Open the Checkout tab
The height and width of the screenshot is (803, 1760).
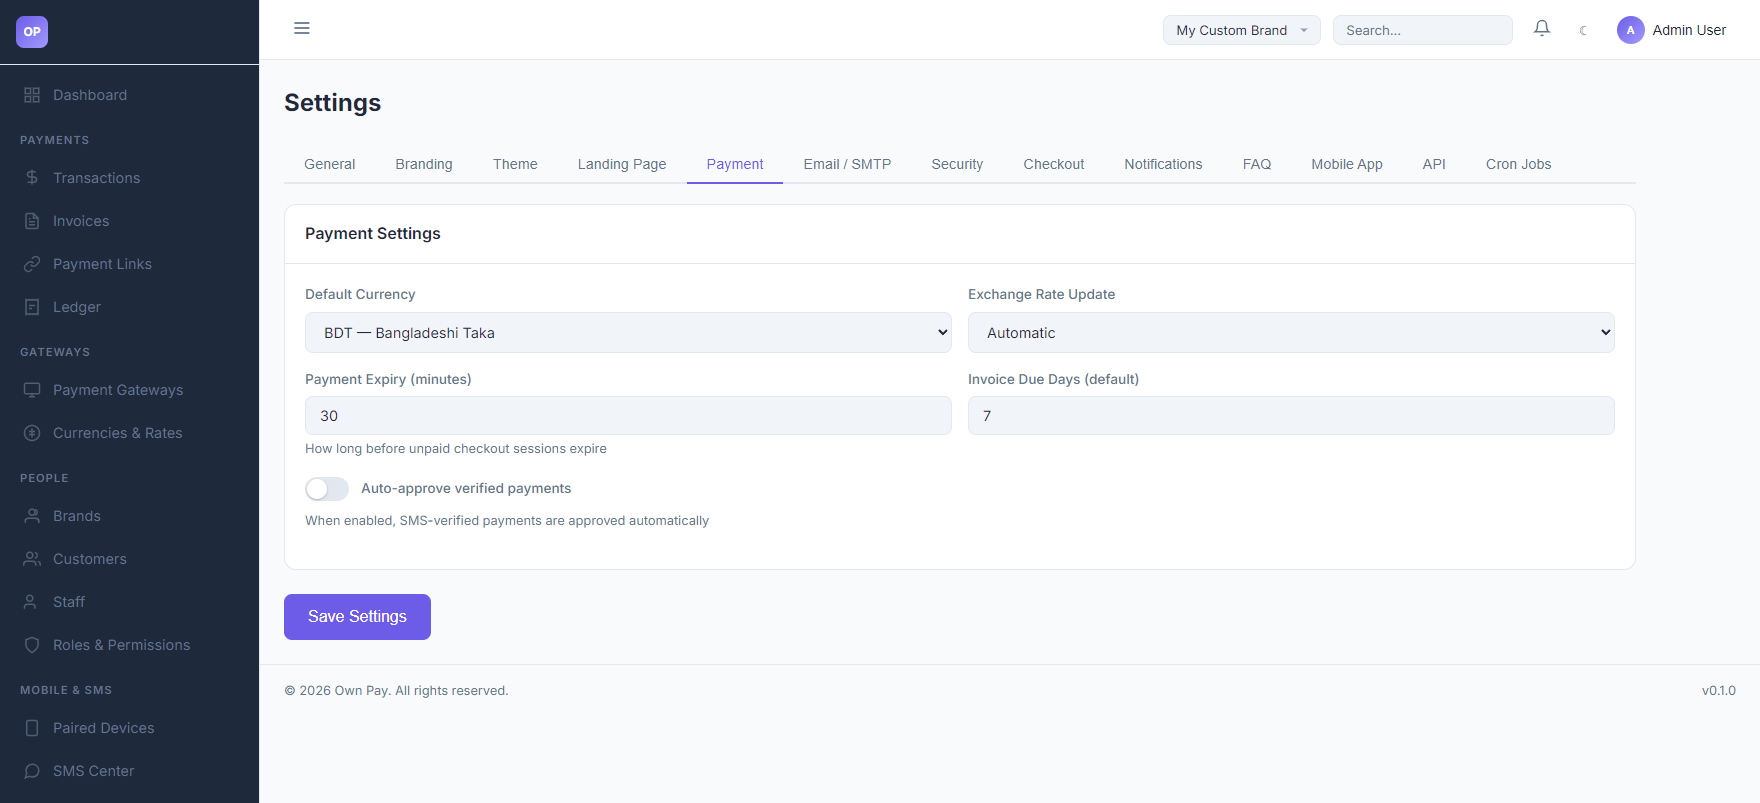coord(1053,164)
